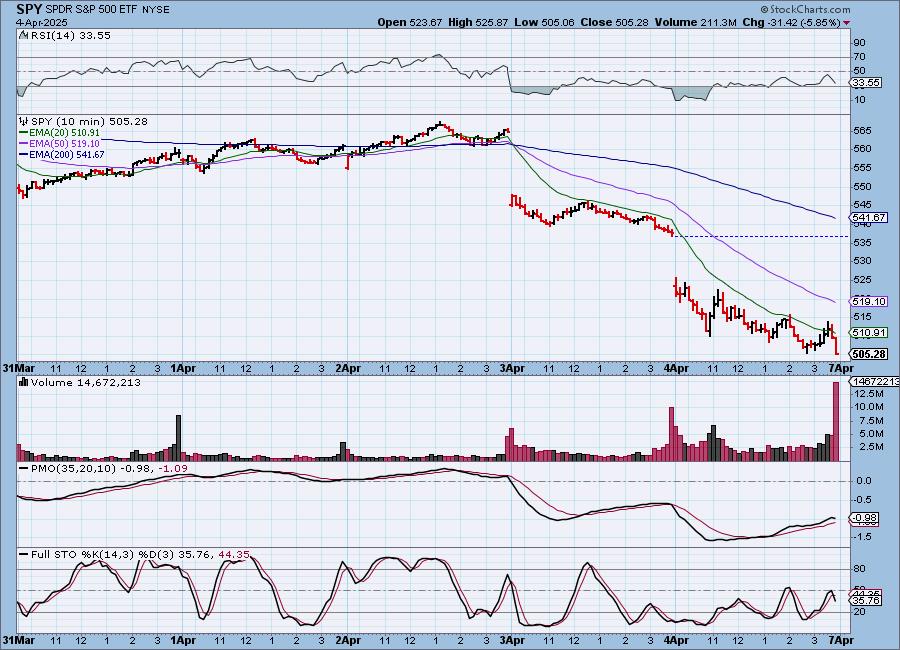Click the SPY ticker symbol in header
This screenshot has width=900, height=650.
coord(29,9)
